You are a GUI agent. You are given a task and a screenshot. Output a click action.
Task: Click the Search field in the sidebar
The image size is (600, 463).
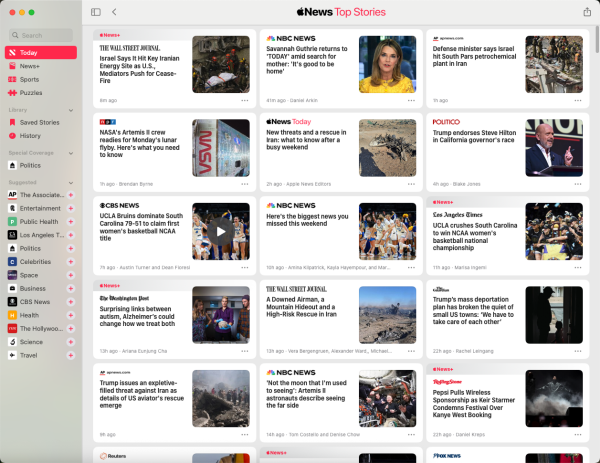[x=41, y=35]
